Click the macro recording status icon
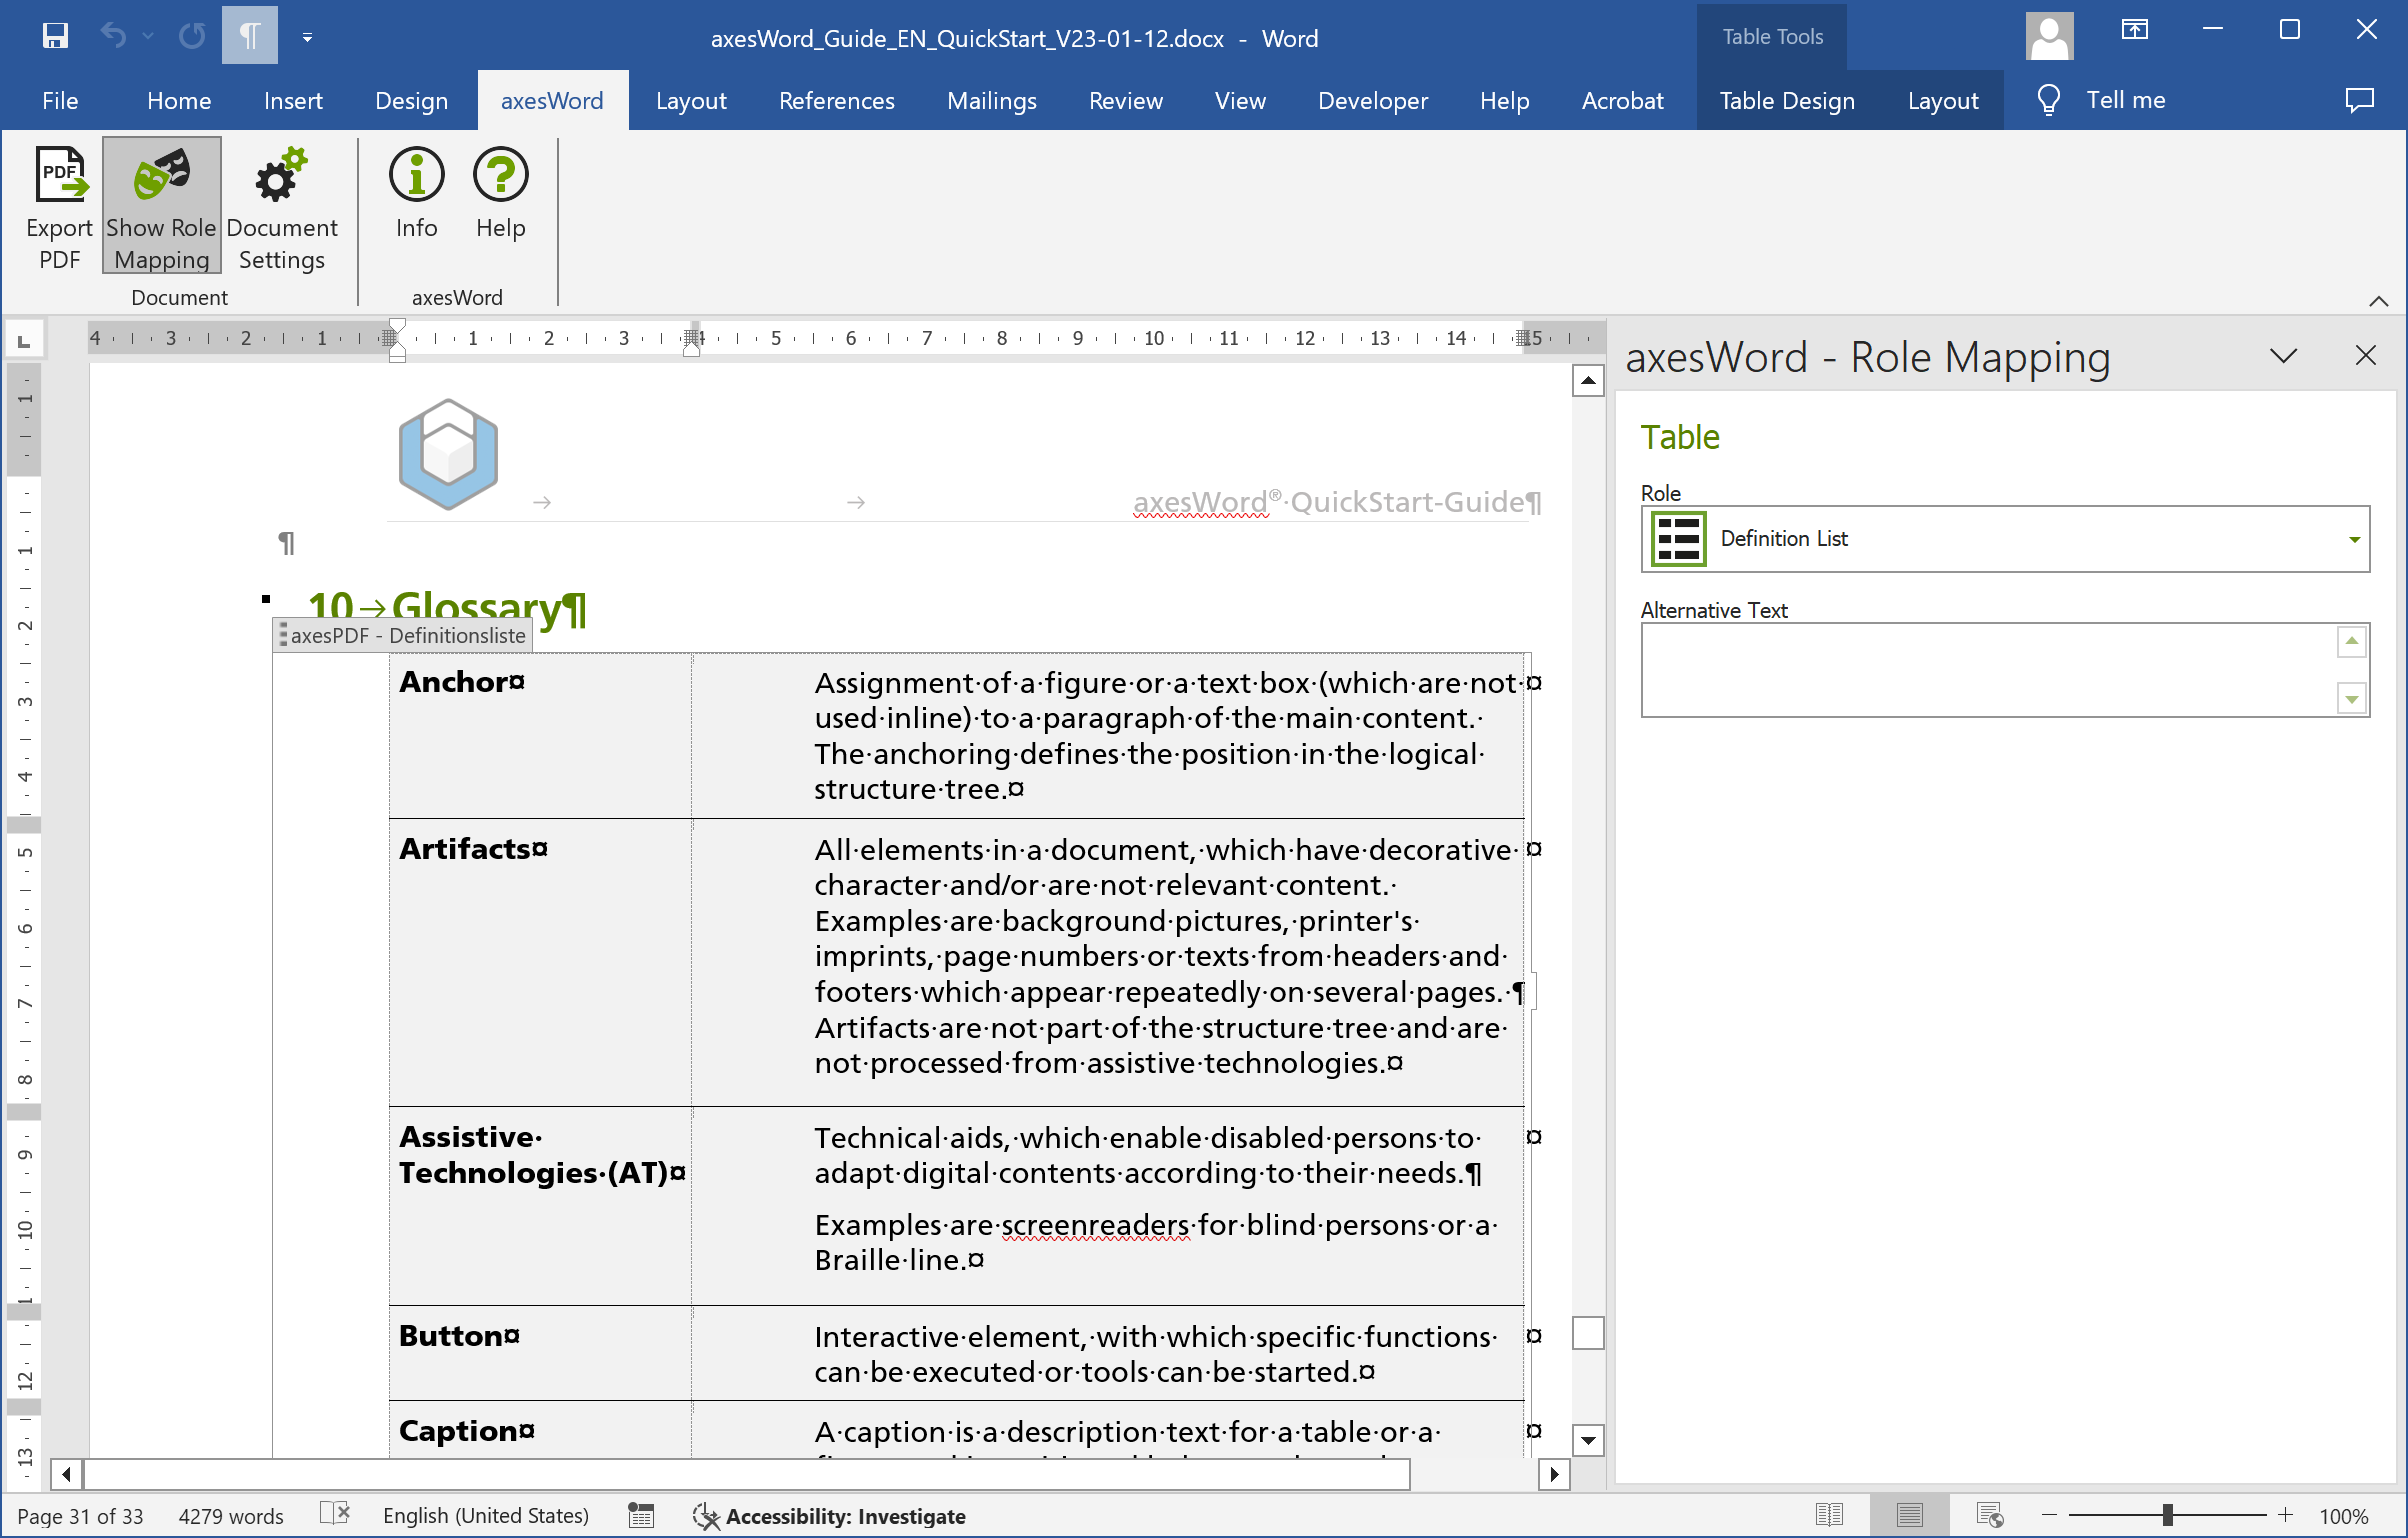This screenshot has height=1538, width=2408. (640, 1516)
